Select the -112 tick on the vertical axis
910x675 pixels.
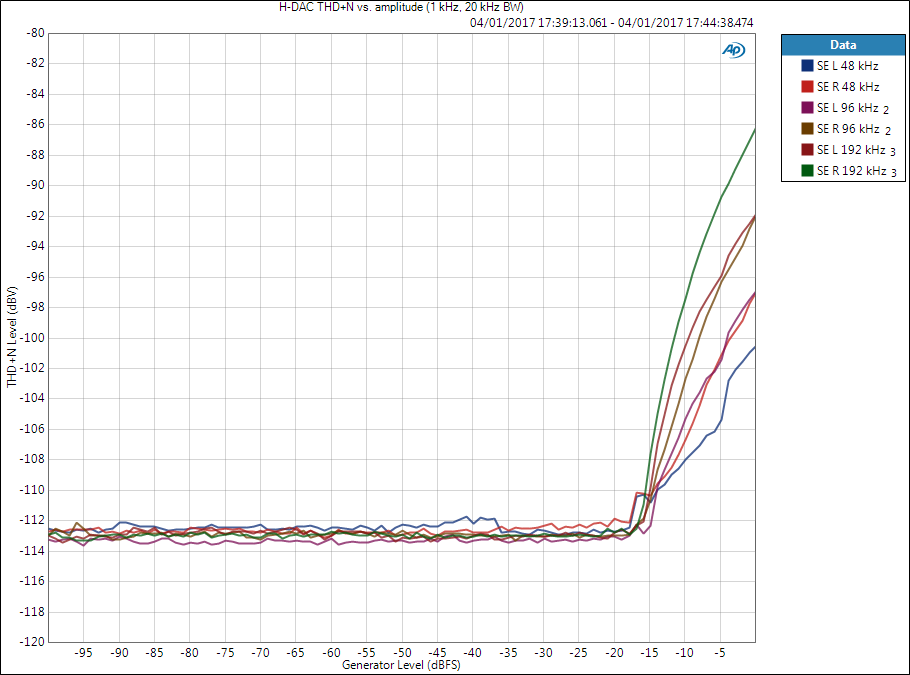click(x=33, y=520)
